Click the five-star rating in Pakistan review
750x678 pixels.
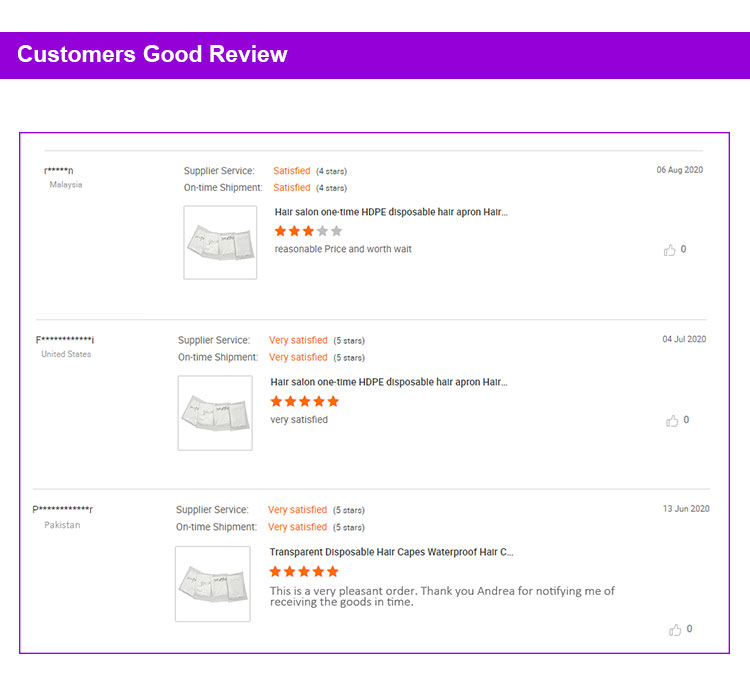coord(304,572)
